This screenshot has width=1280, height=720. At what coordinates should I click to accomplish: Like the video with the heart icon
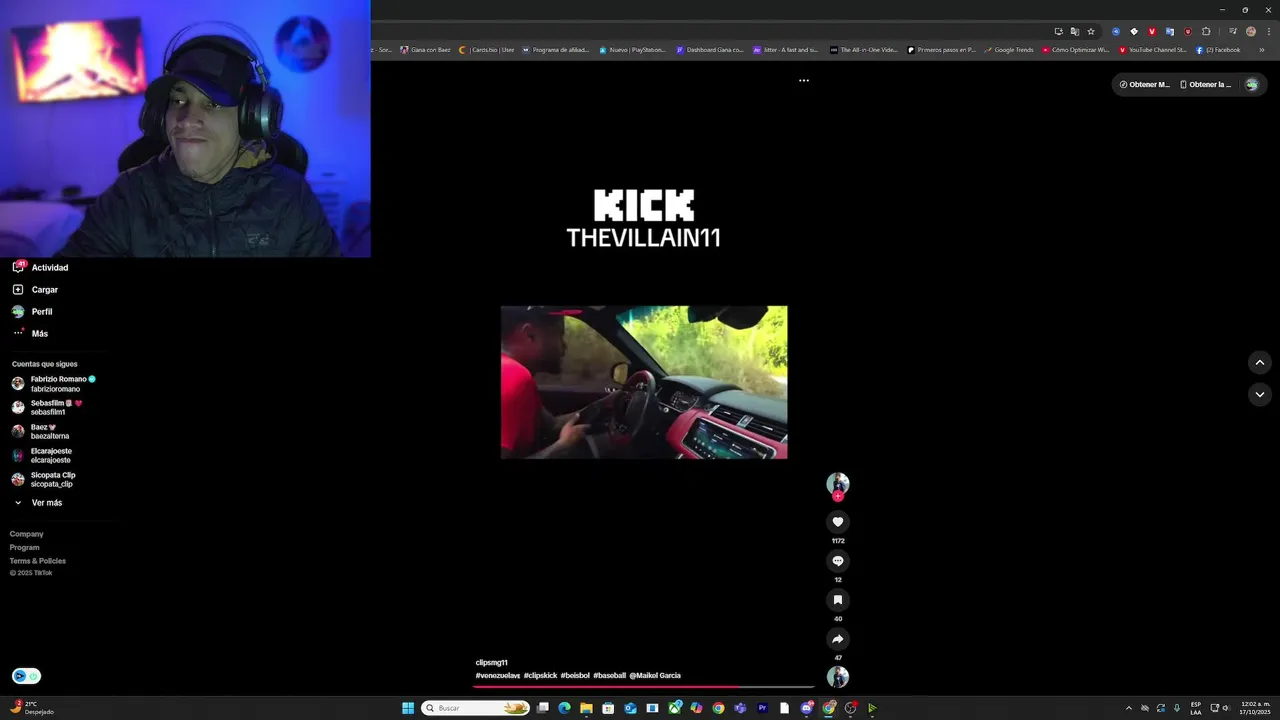tap(838, 522)
